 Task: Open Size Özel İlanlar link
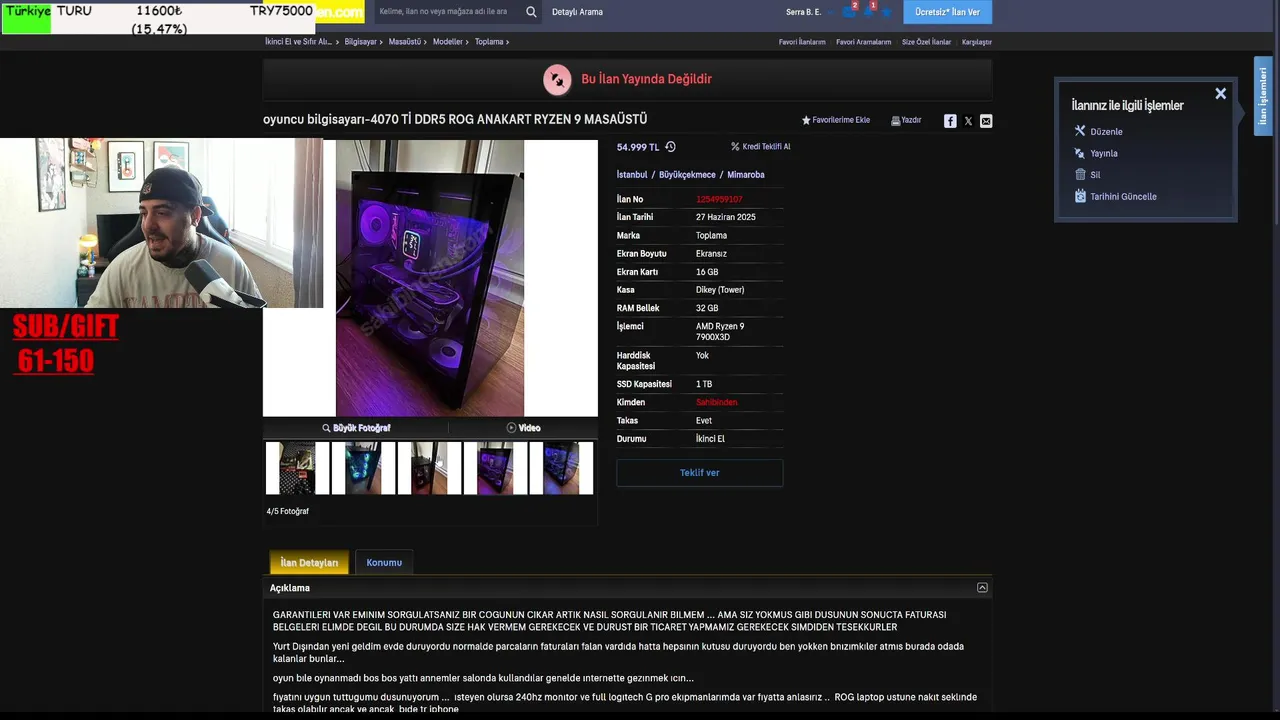click(926, 42)
